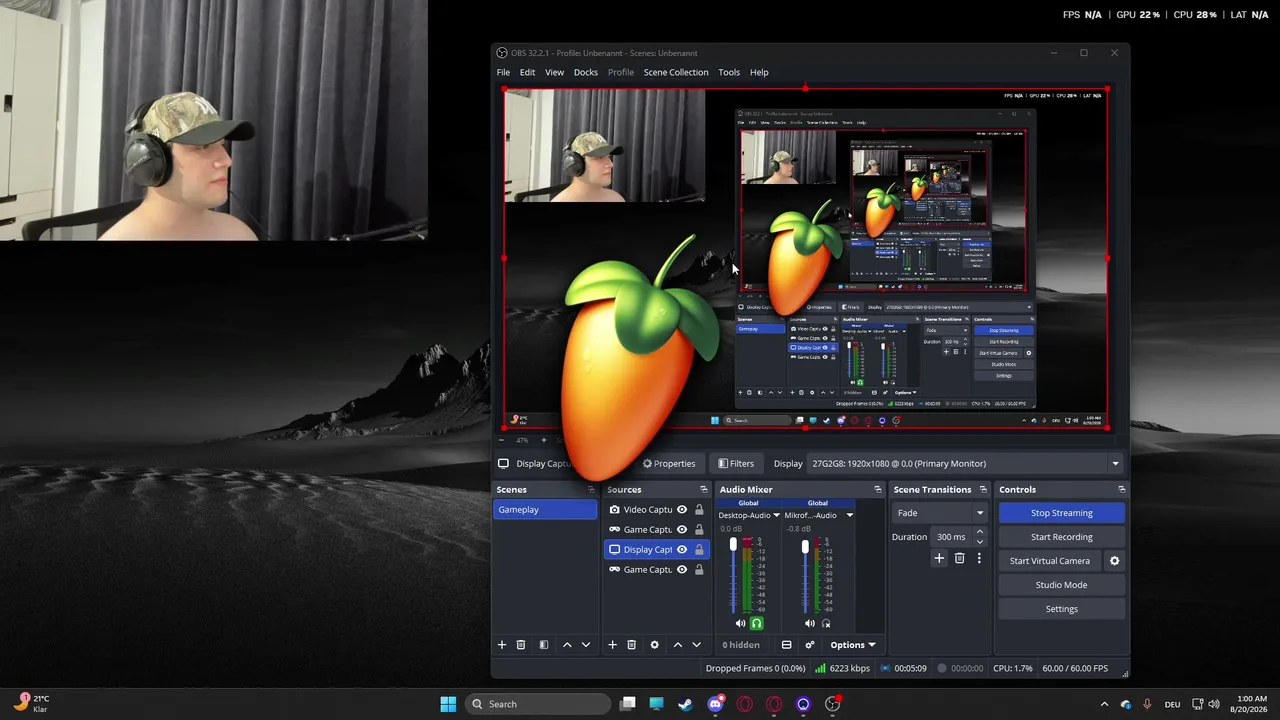The height and width of the screenshot is (720, 1280).
Task: Open the Mikrof...-Audio channel dropdown arrow
Action: click(849, 516)
